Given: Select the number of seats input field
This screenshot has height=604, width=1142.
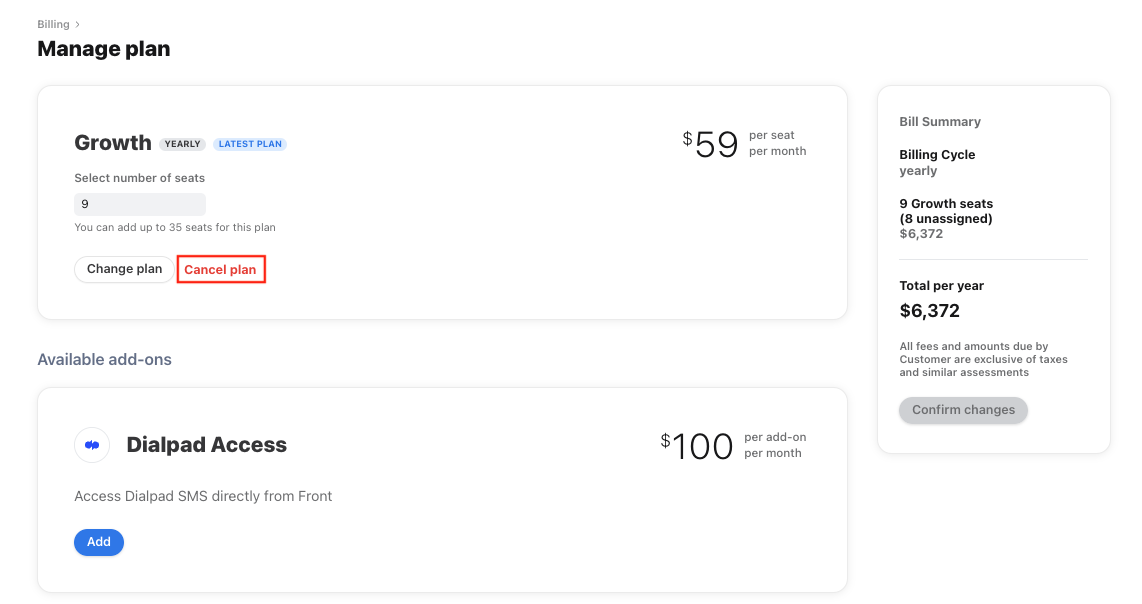Looking at the screenshot, I should pyautogui.click(x=139, y=204).
